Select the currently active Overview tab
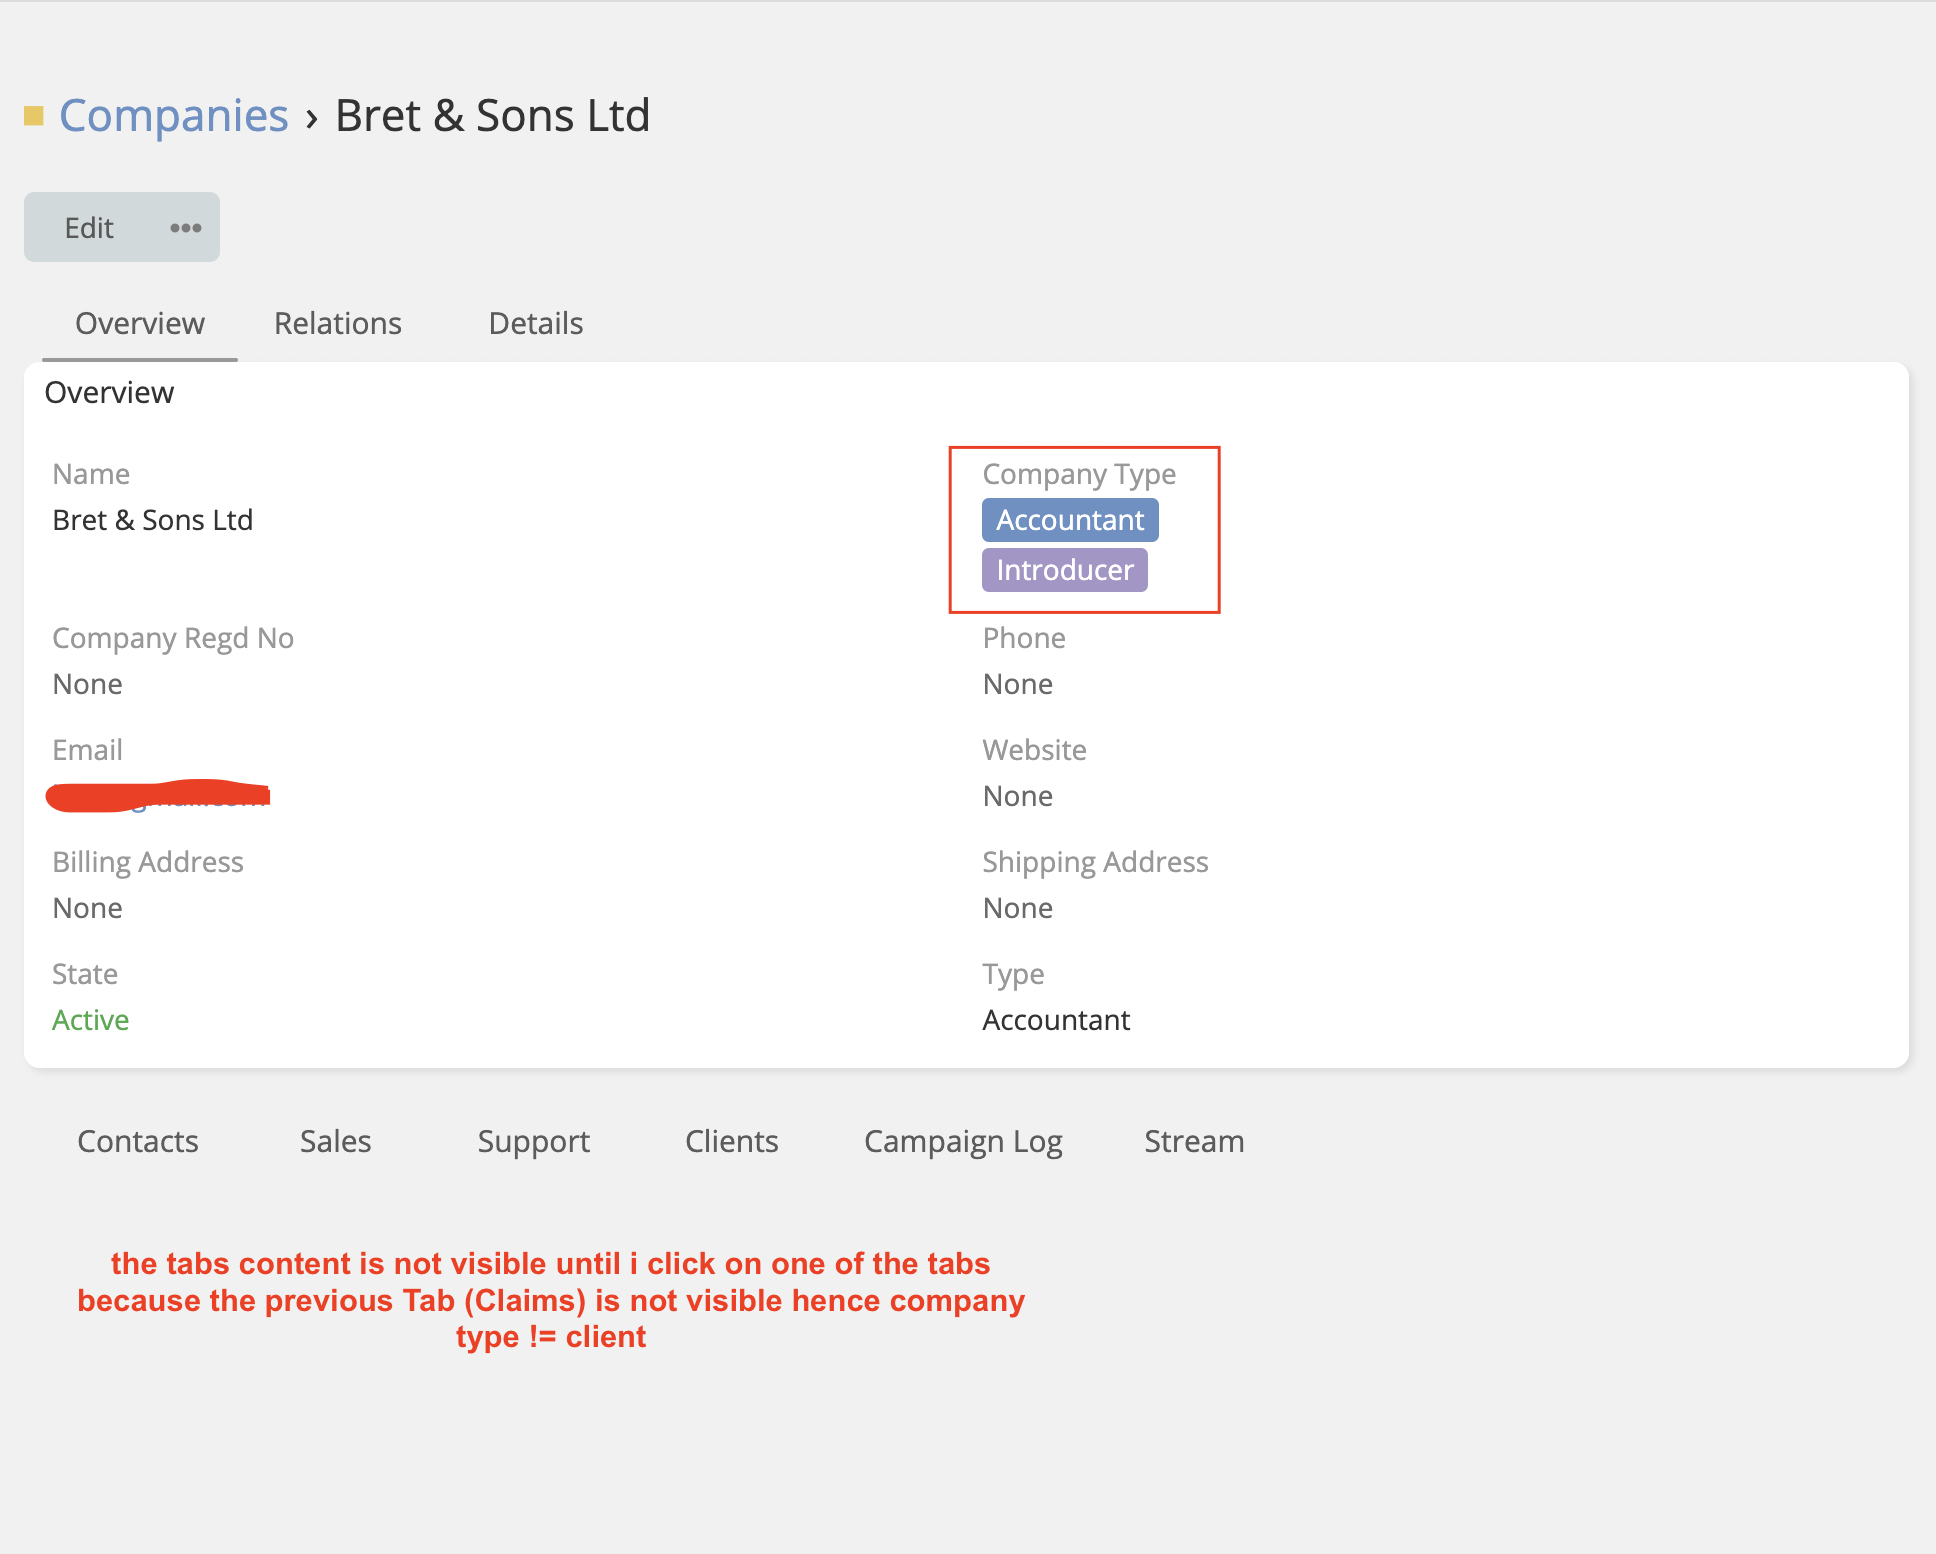 click(x=138, y=323)
